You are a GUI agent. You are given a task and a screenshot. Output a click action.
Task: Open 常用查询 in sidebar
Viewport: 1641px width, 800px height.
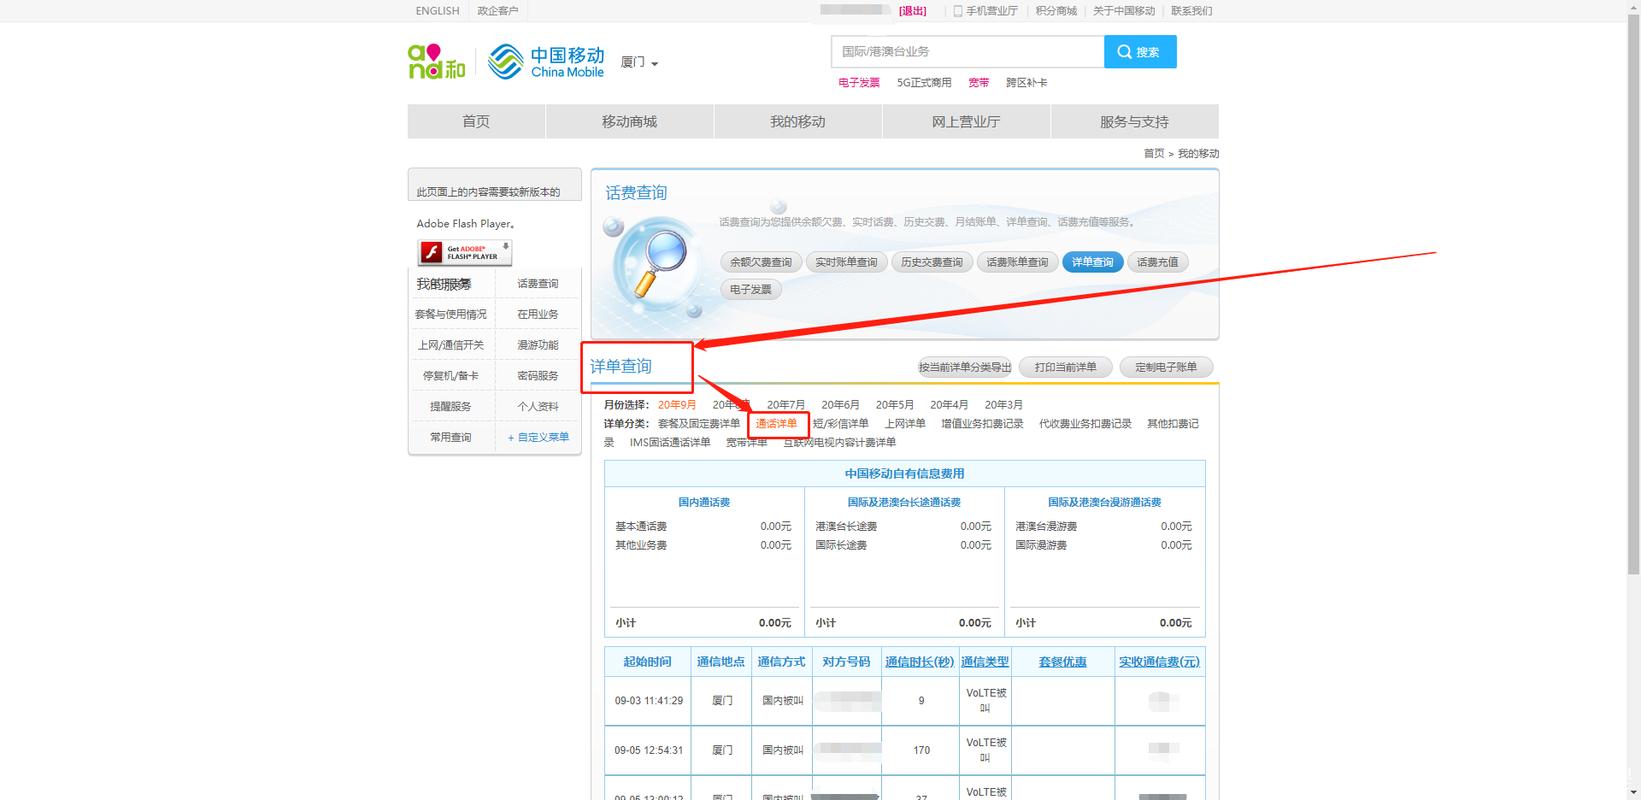pos(451,437)
